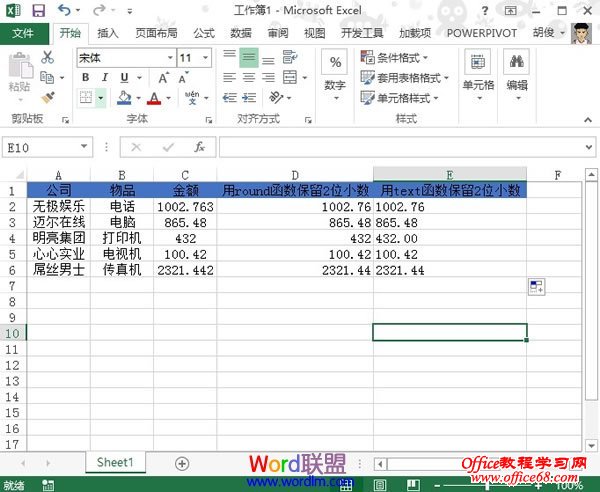Toggle middle align icon
This screenshot has width=600, height=492.
(x=249, y=57)
